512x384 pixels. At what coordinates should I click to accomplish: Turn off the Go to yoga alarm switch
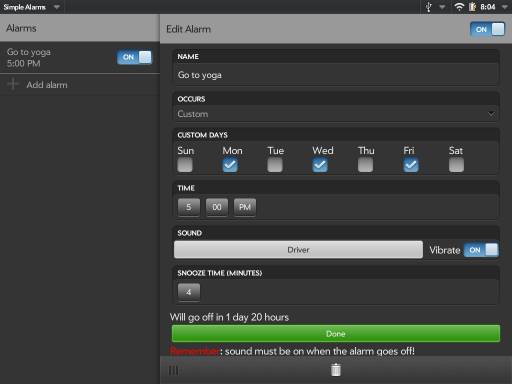[x=135, y=57]
